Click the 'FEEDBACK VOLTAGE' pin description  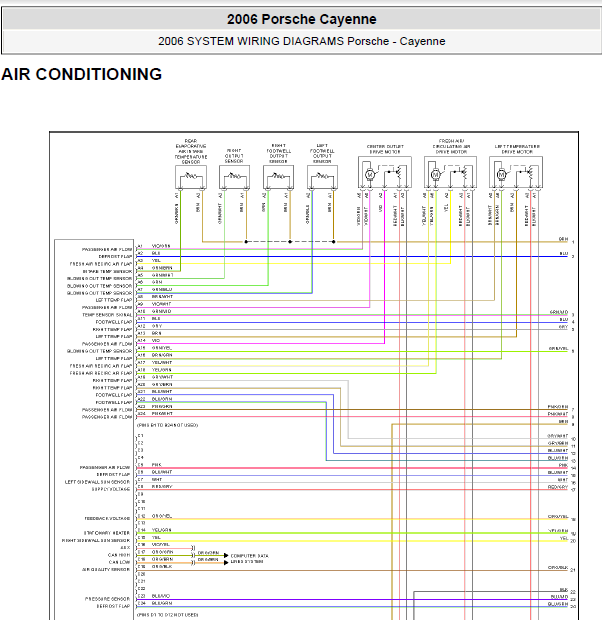click(107, 518)
